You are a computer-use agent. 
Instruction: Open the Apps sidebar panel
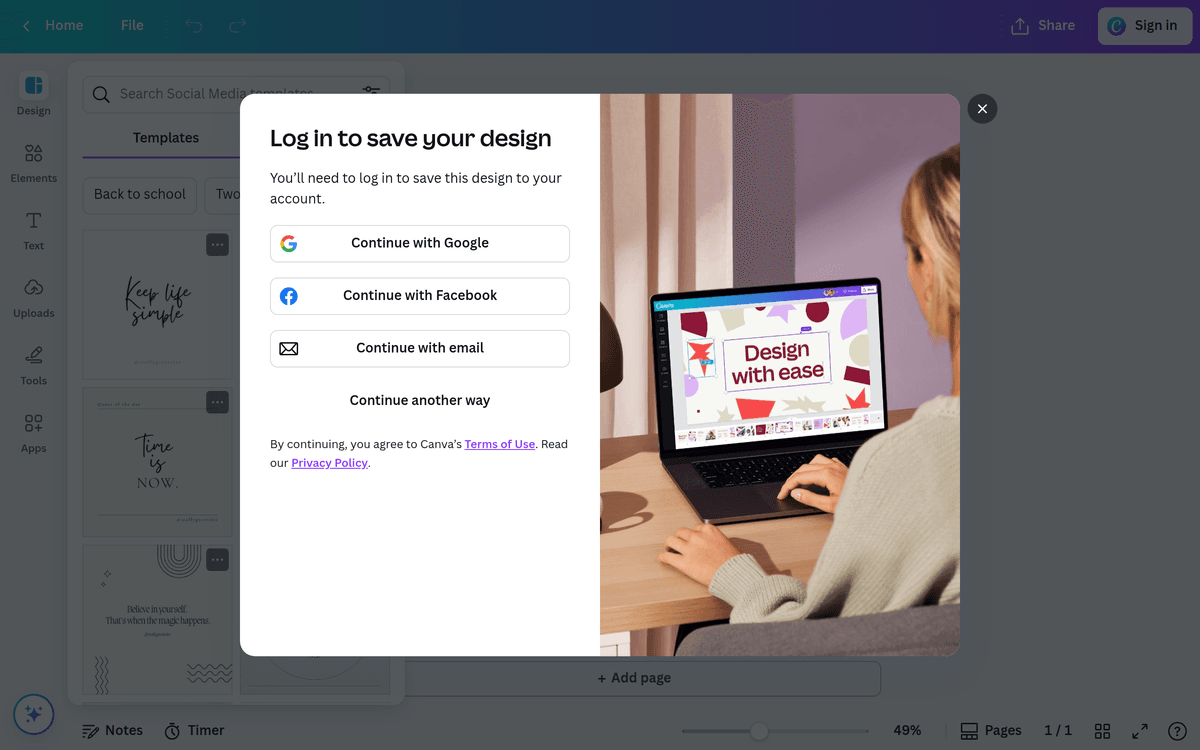33,433
